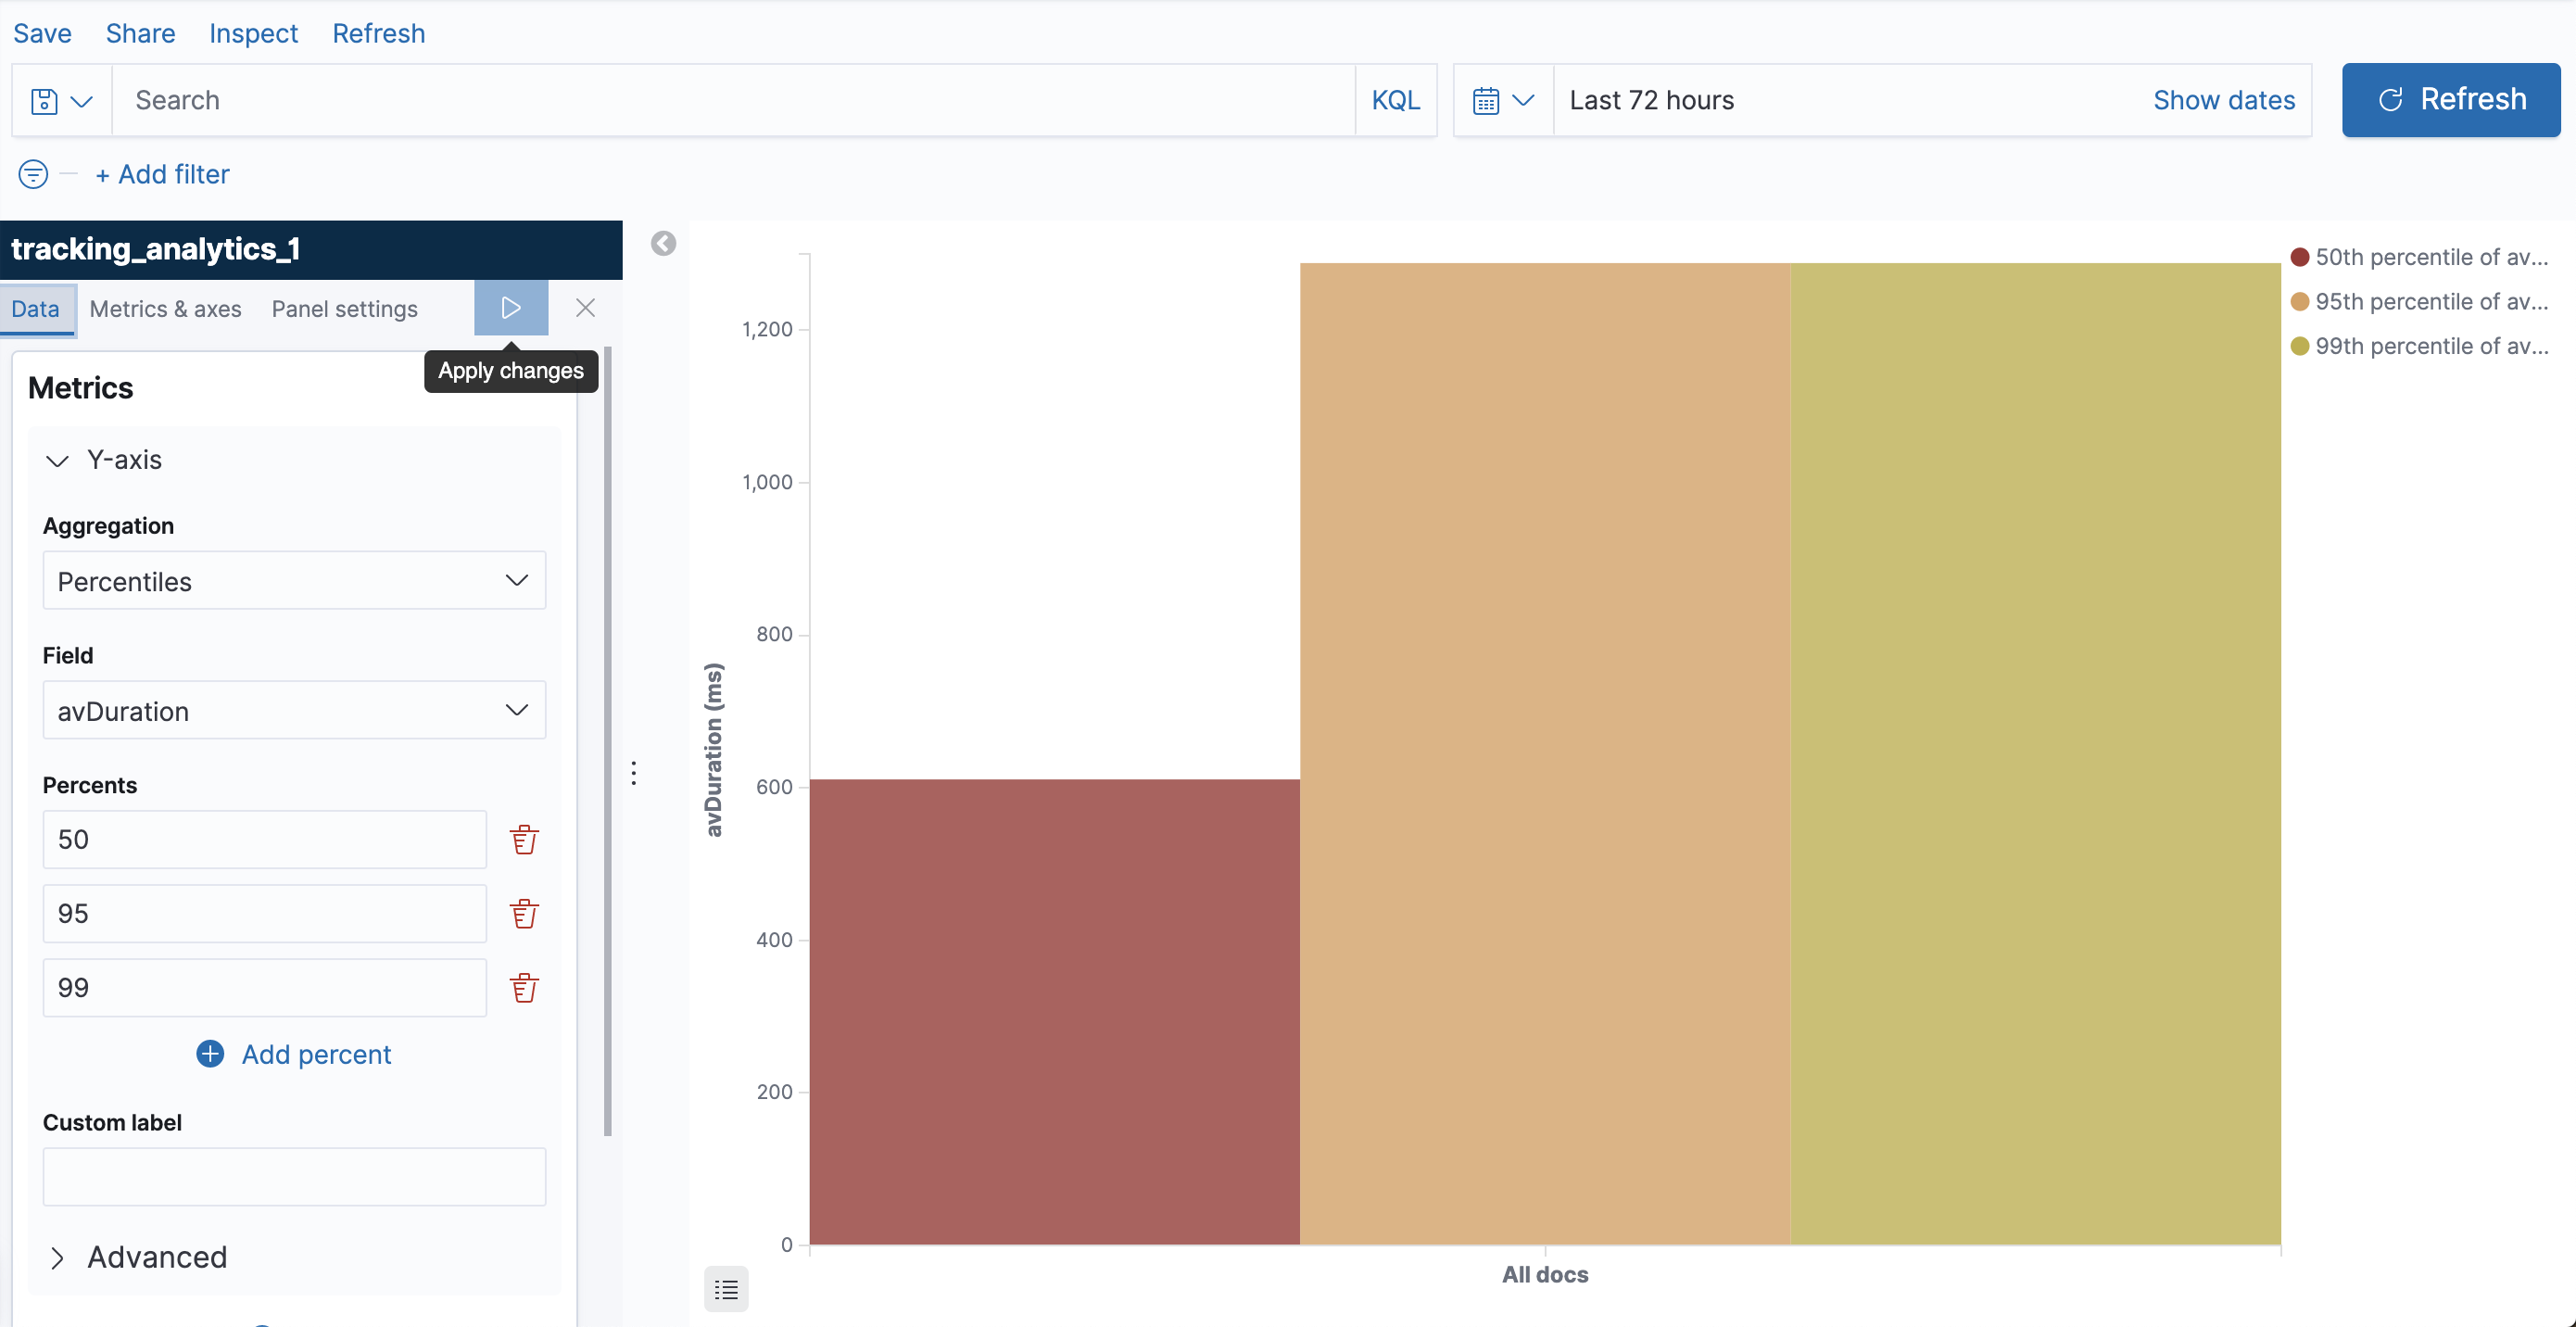This screenshot has width=2576, height=1327.
Task: Collapse the editor sidebar arrow
Action: pyautogui.click(x=663, y=244)
